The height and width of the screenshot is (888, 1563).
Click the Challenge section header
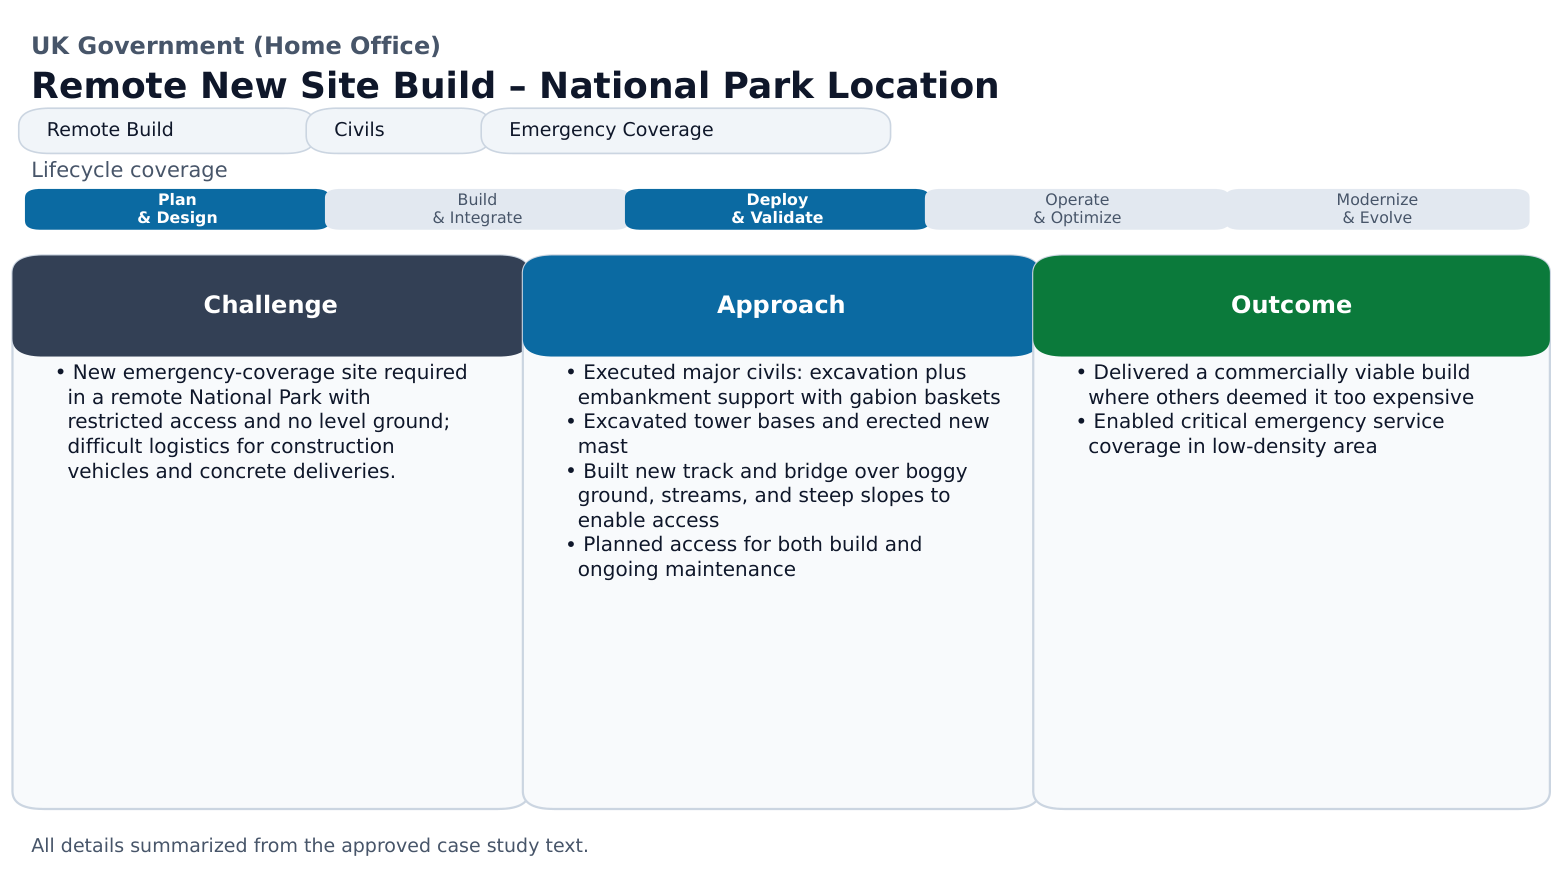pyautogui.click(x=269, y=305)
